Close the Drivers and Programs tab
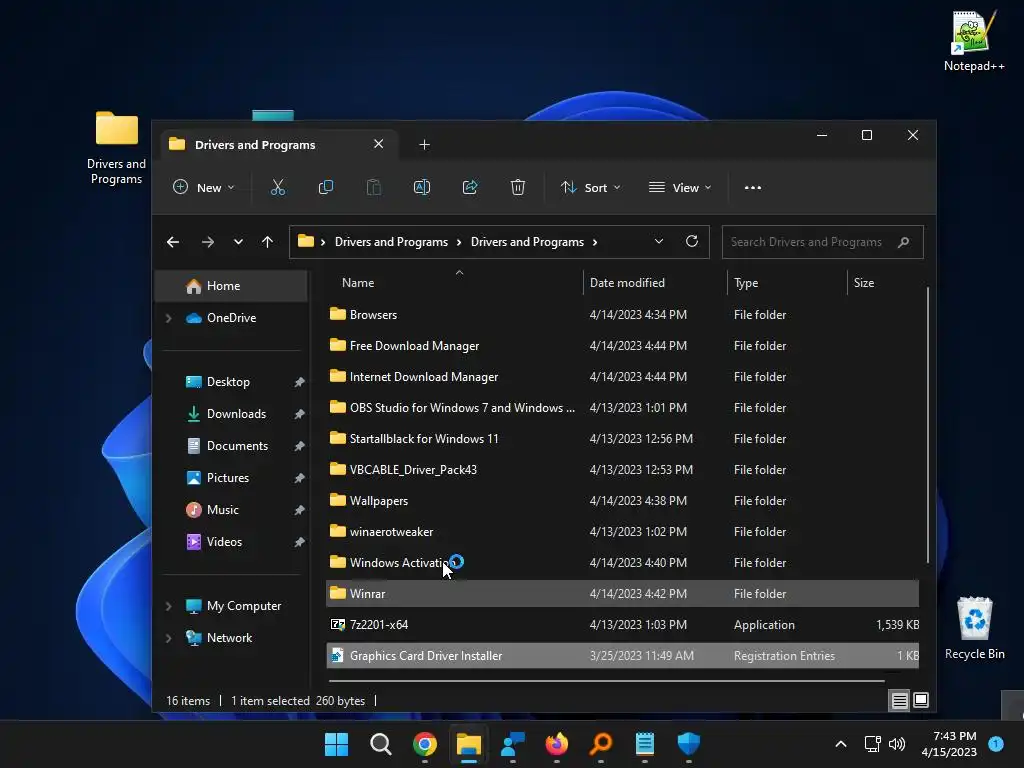Image resolution: width=1024 pixels, height=768 pixels. click(378, 144)
